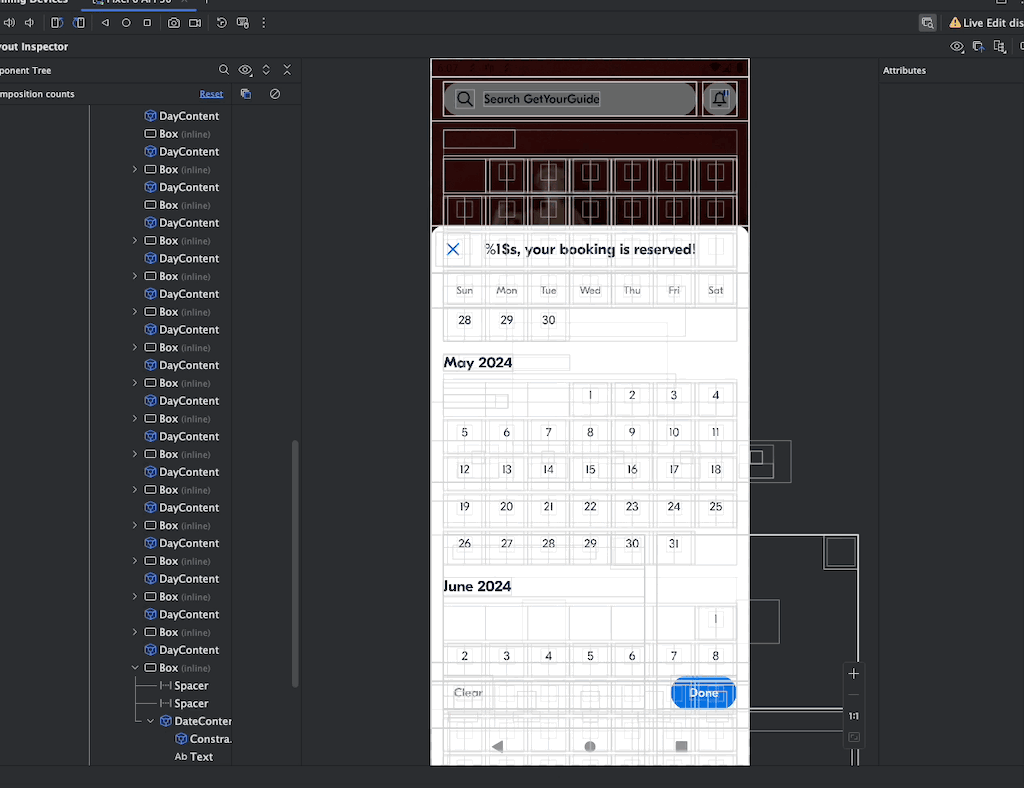Click the Reset recomposition counts link

click(211, 94)
